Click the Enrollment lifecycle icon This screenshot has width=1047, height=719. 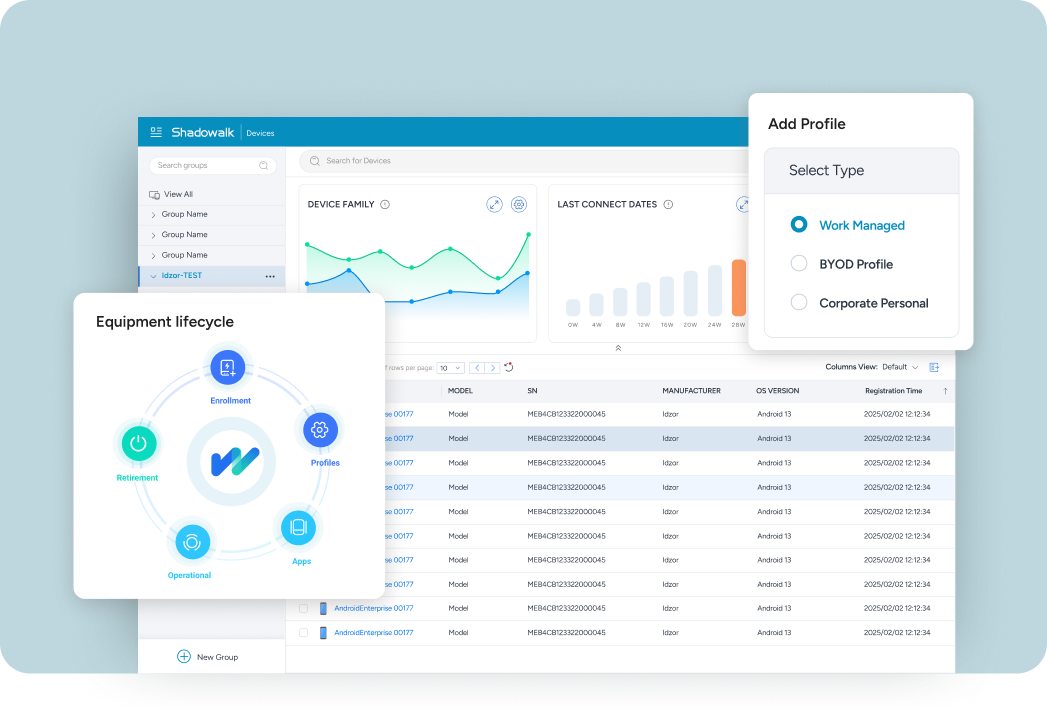229,369
